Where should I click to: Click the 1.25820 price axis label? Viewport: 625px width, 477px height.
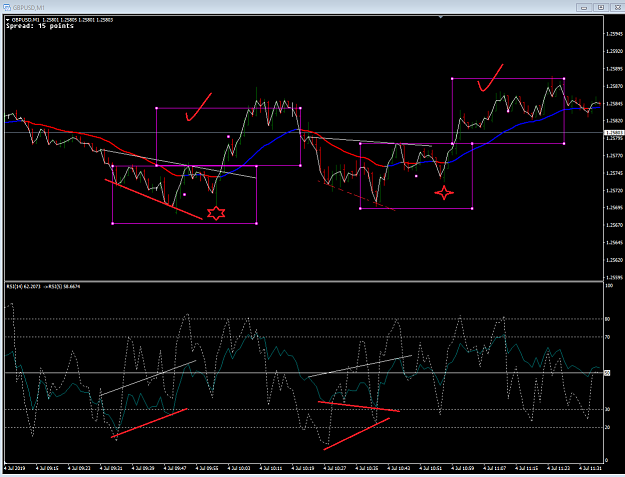click(x=614, y=121)
